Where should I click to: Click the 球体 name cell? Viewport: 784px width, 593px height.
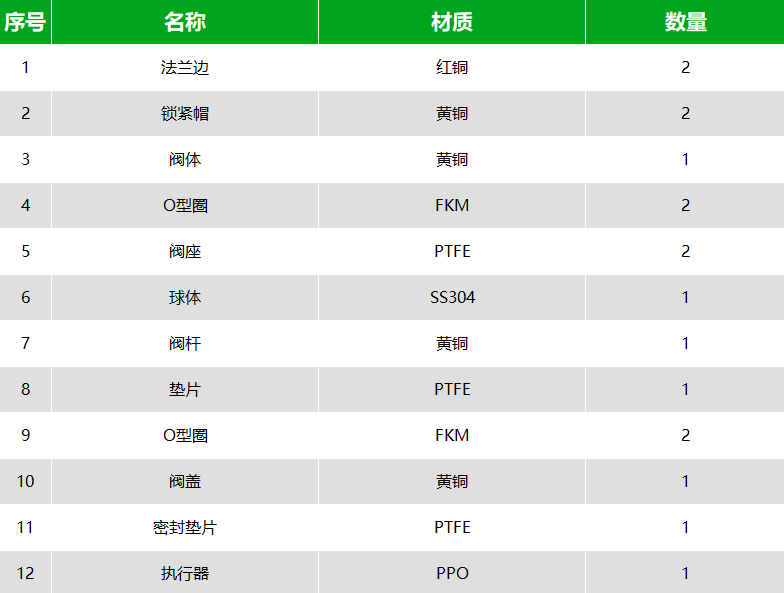[x=185, y=298]
